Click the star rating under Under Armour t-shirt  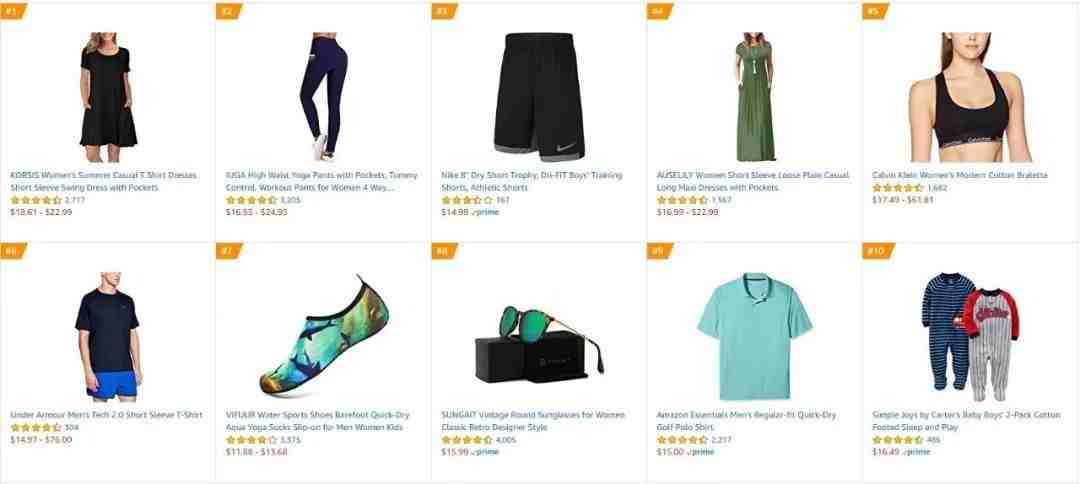(x=36, y=428)
